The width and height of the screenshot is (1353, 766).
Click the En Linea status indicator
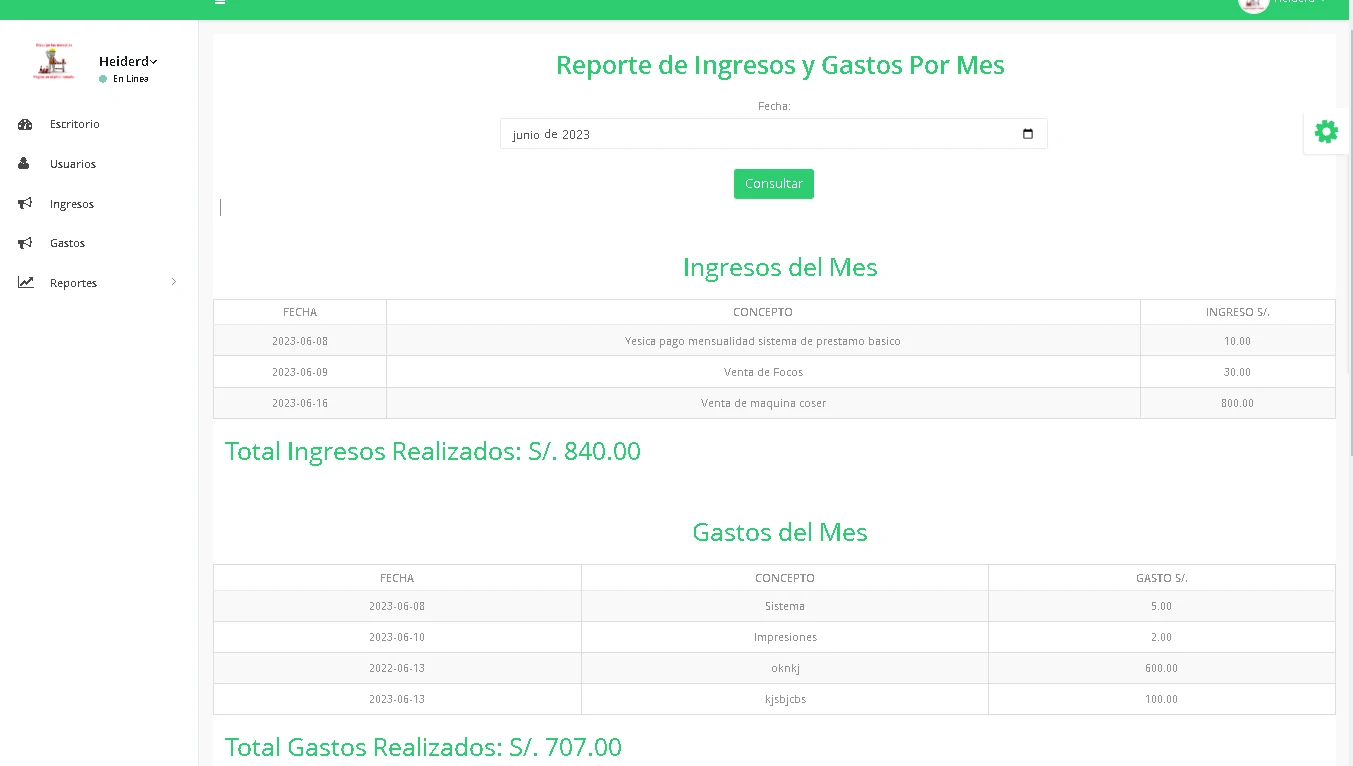[124, 78]
